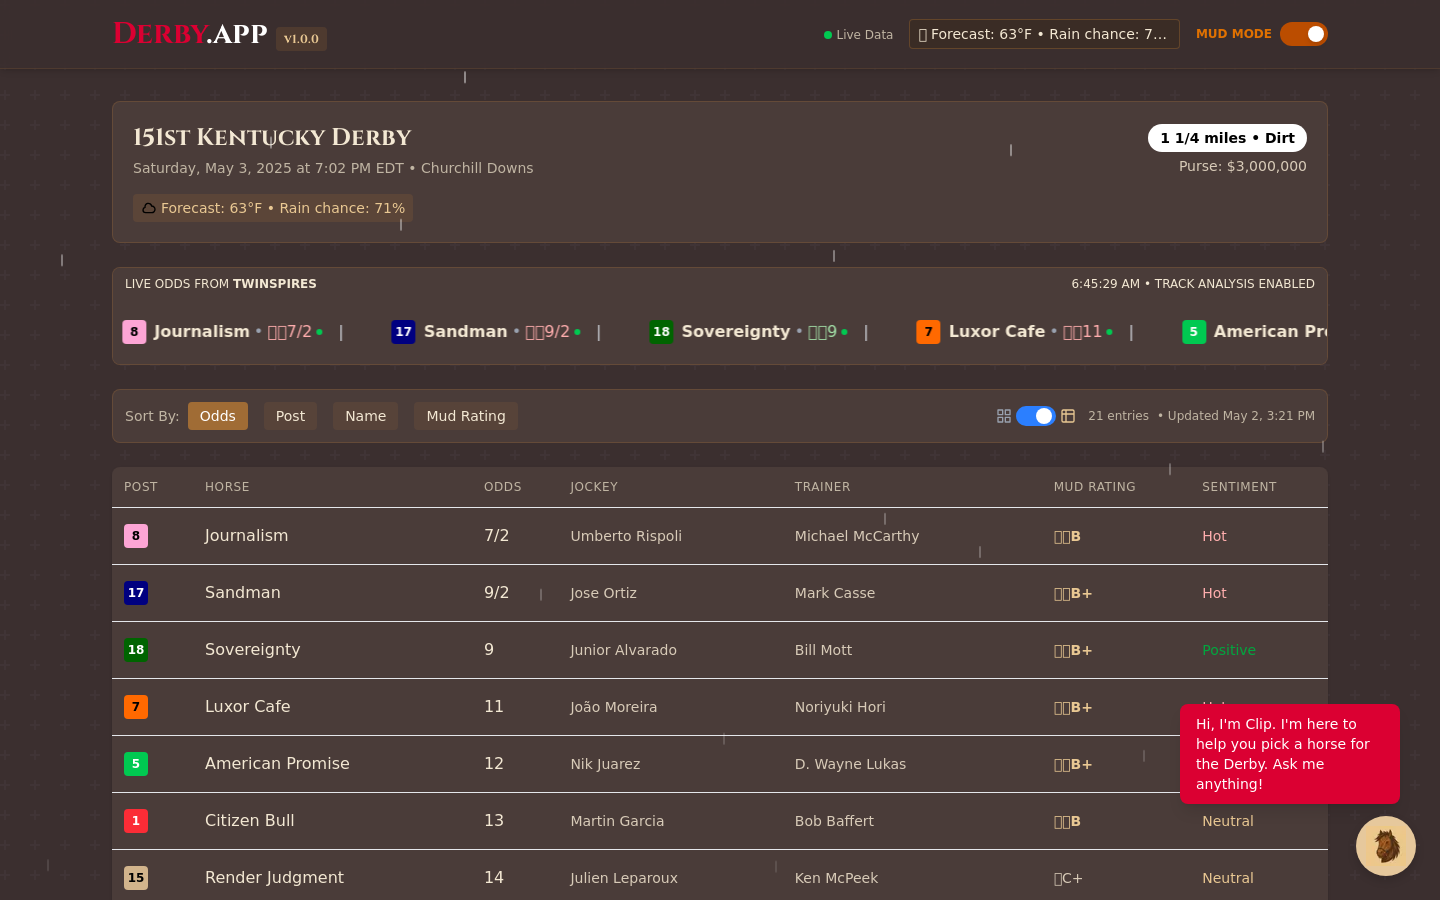Open the header forecast widget
1440x900 pixels.
point(1044,34)
